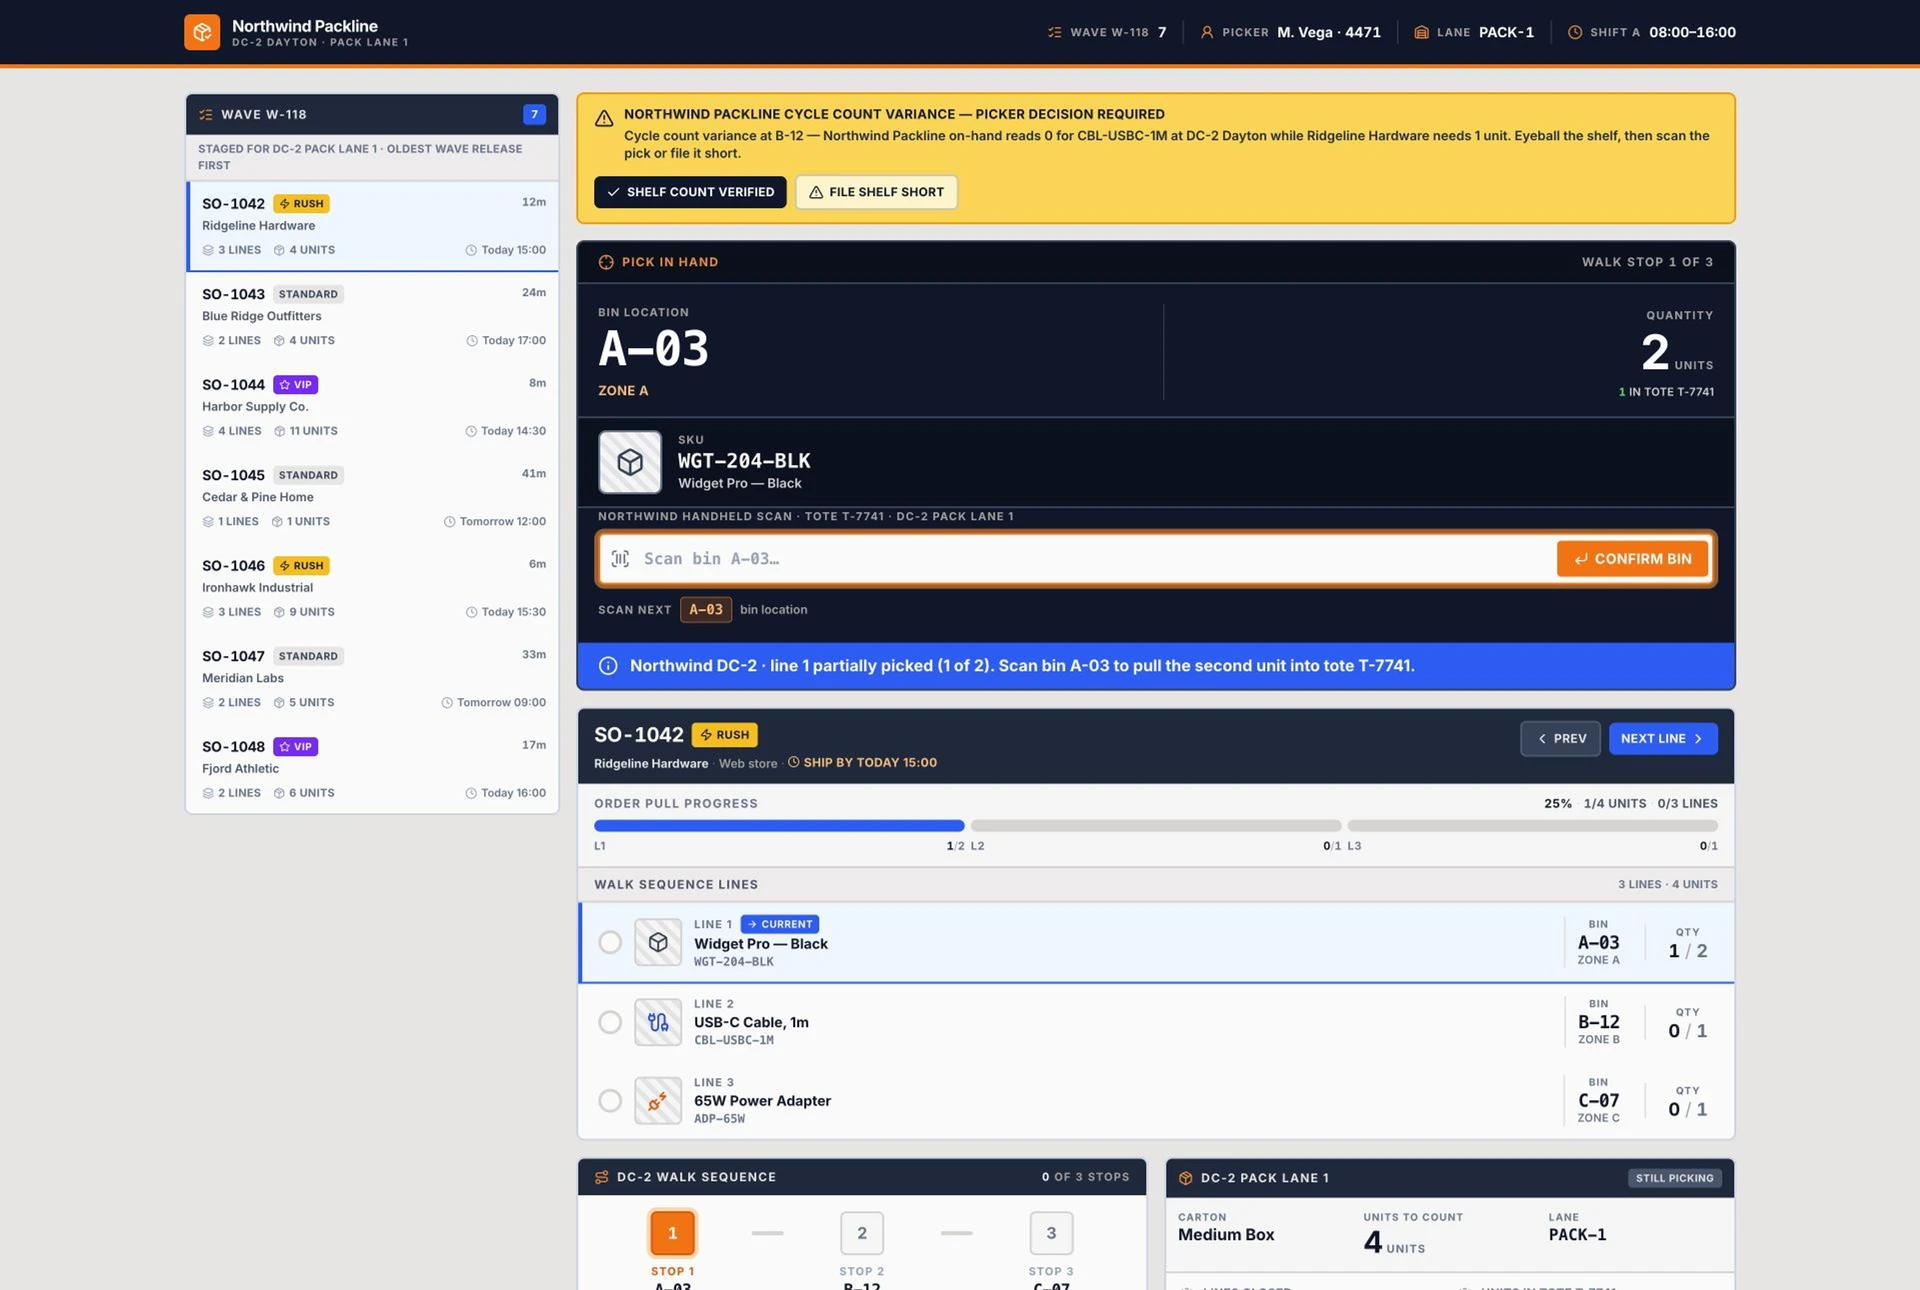The width and height of the screenshot is (1920, 1290).
Task: Click walk sequence Stop 3 marker
Action: coord(1051,1233)
